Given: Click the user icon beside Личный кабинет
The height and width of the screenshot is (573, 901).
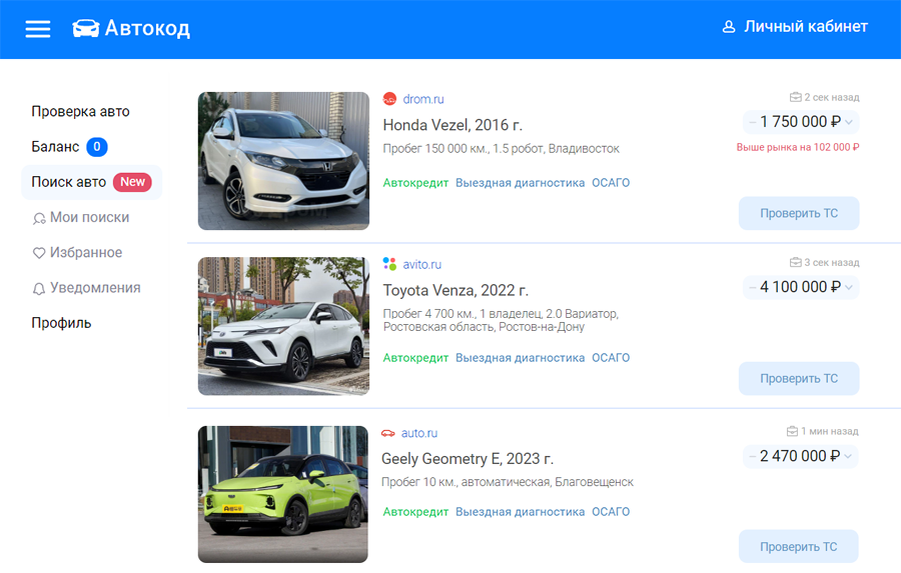Looking at the screenshot, I should click(729, 27).
